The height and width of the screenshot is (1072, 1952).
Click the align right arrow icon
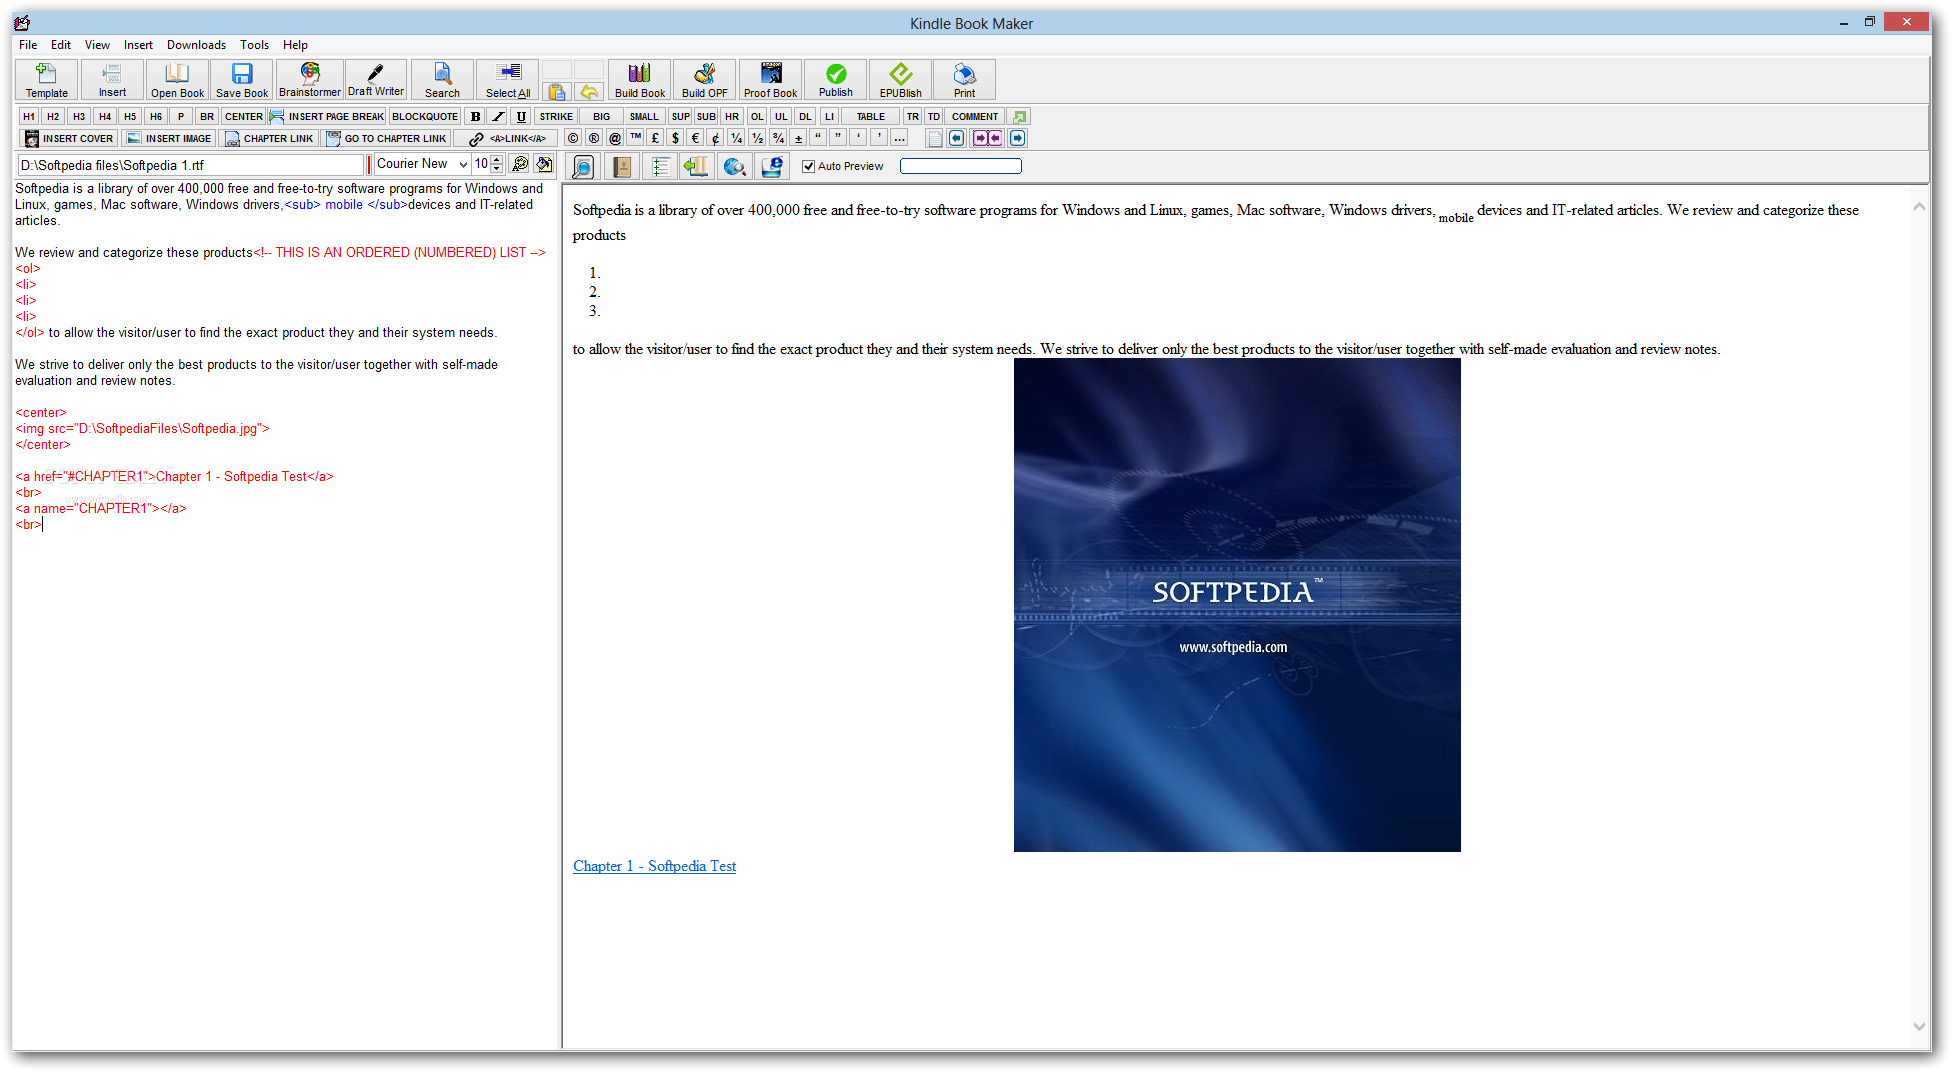(x=1018, y=138)
